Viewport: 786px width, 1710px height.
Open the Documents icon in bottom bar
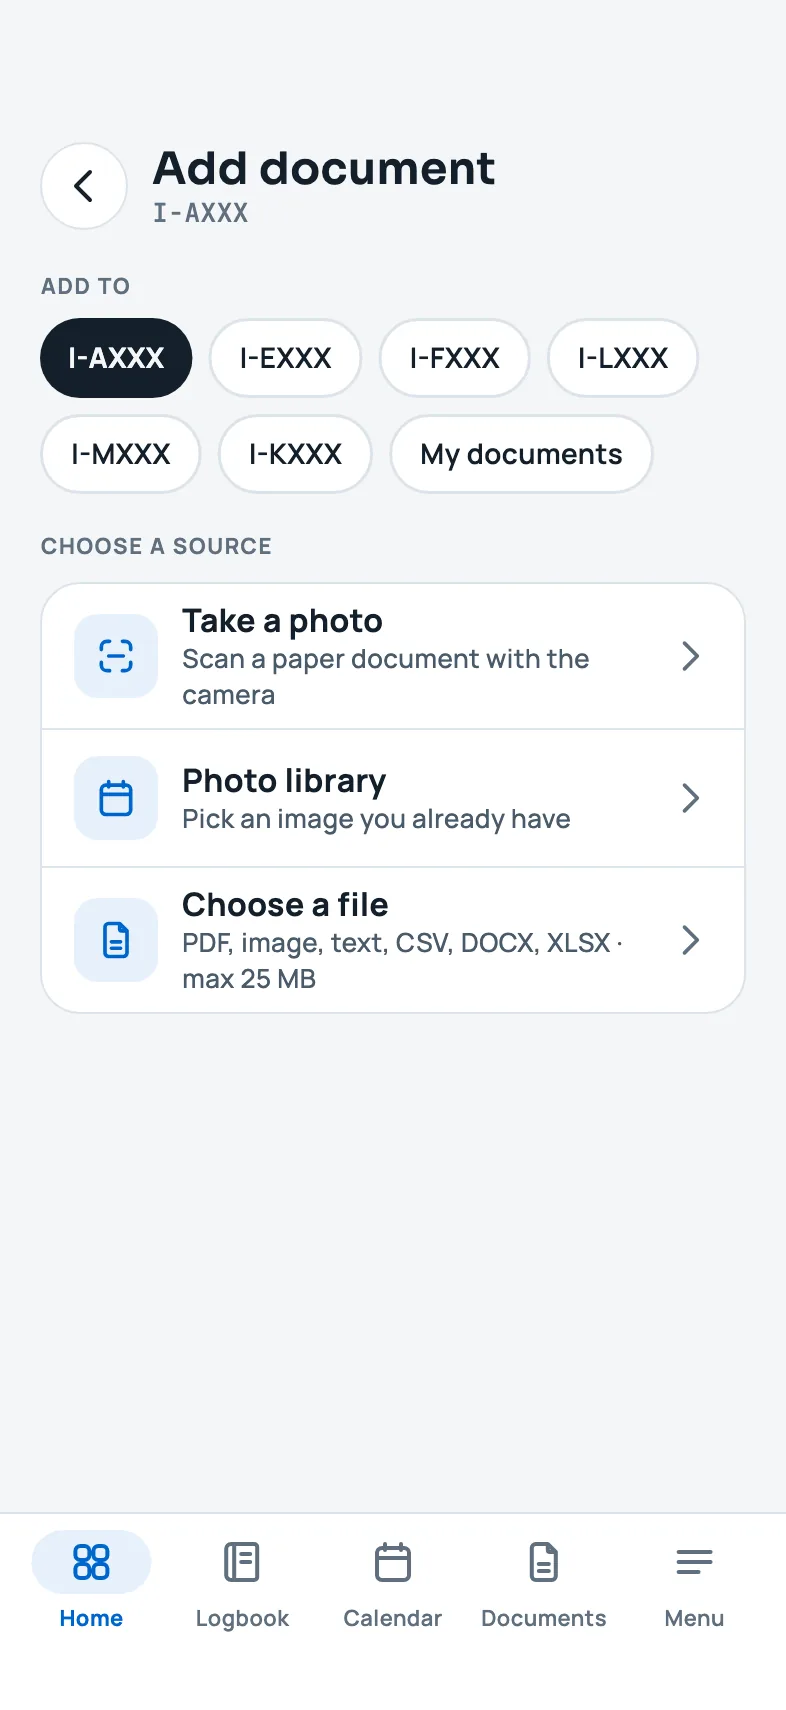point(544,1562)
